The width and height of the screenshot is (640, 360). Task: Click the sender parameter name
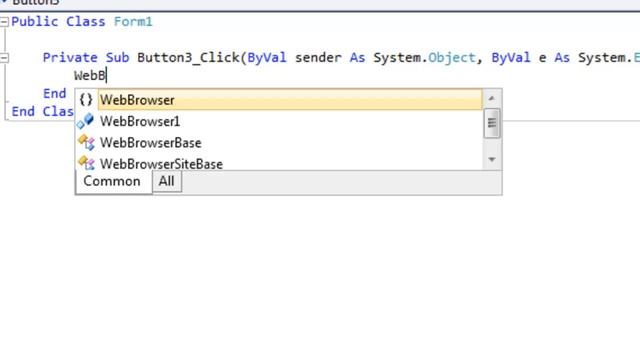coord(318,58)
